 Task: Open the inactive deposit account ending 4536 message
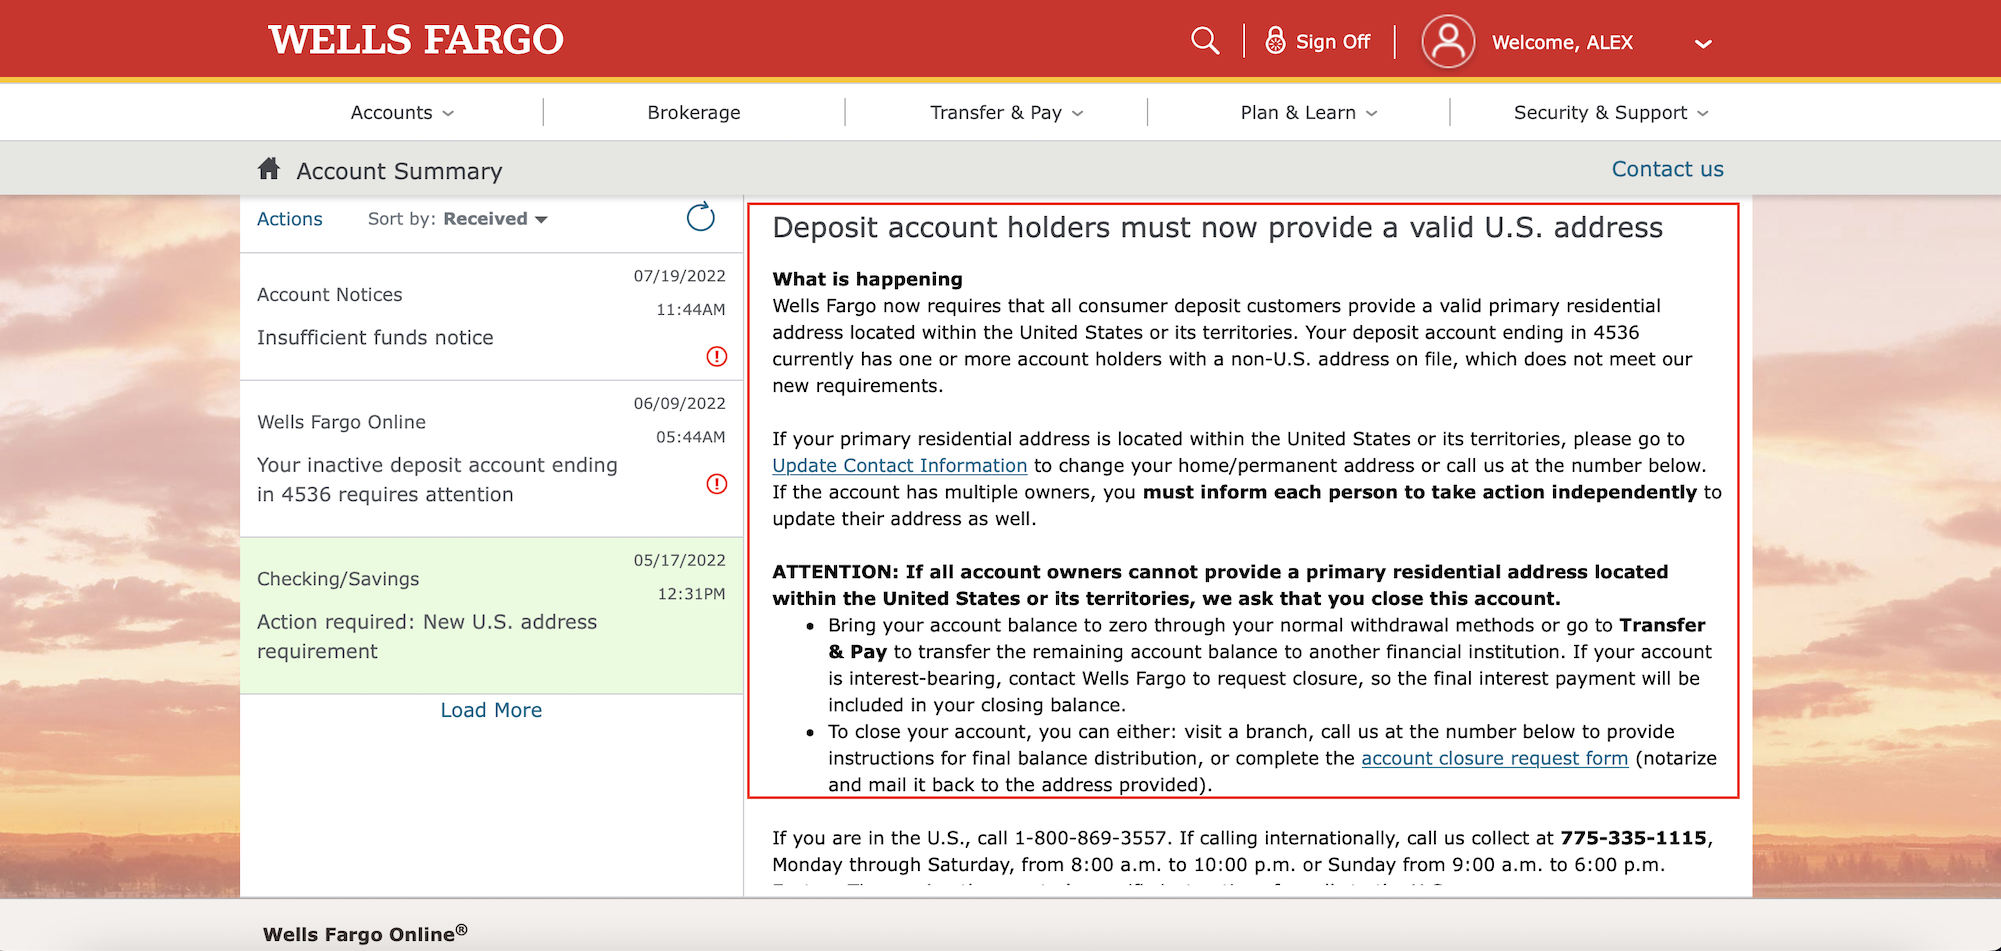[x=491, y=459]
